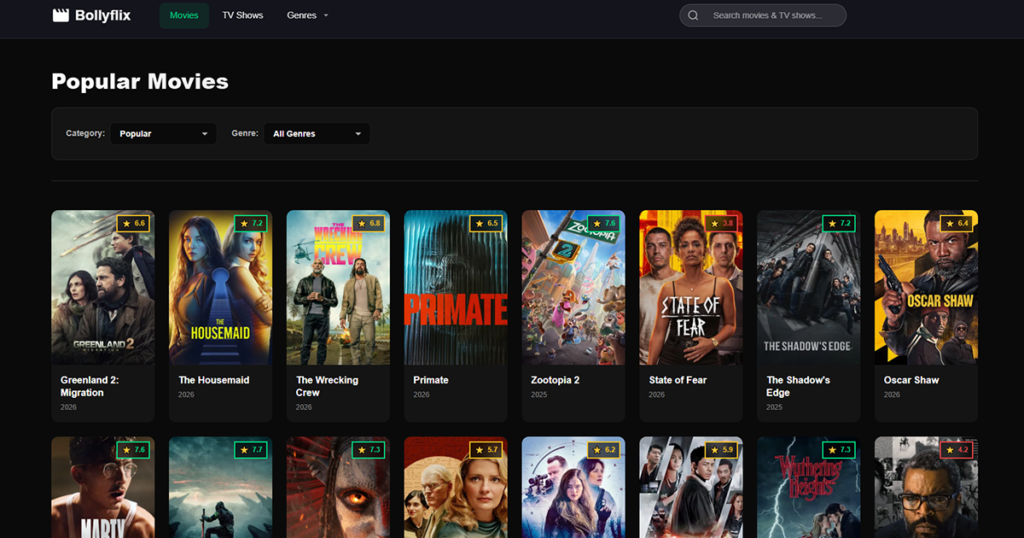Open the Greenland 2 poster thumbnail
Viewport: 1024px width, 538px height.
click(103, 287)
